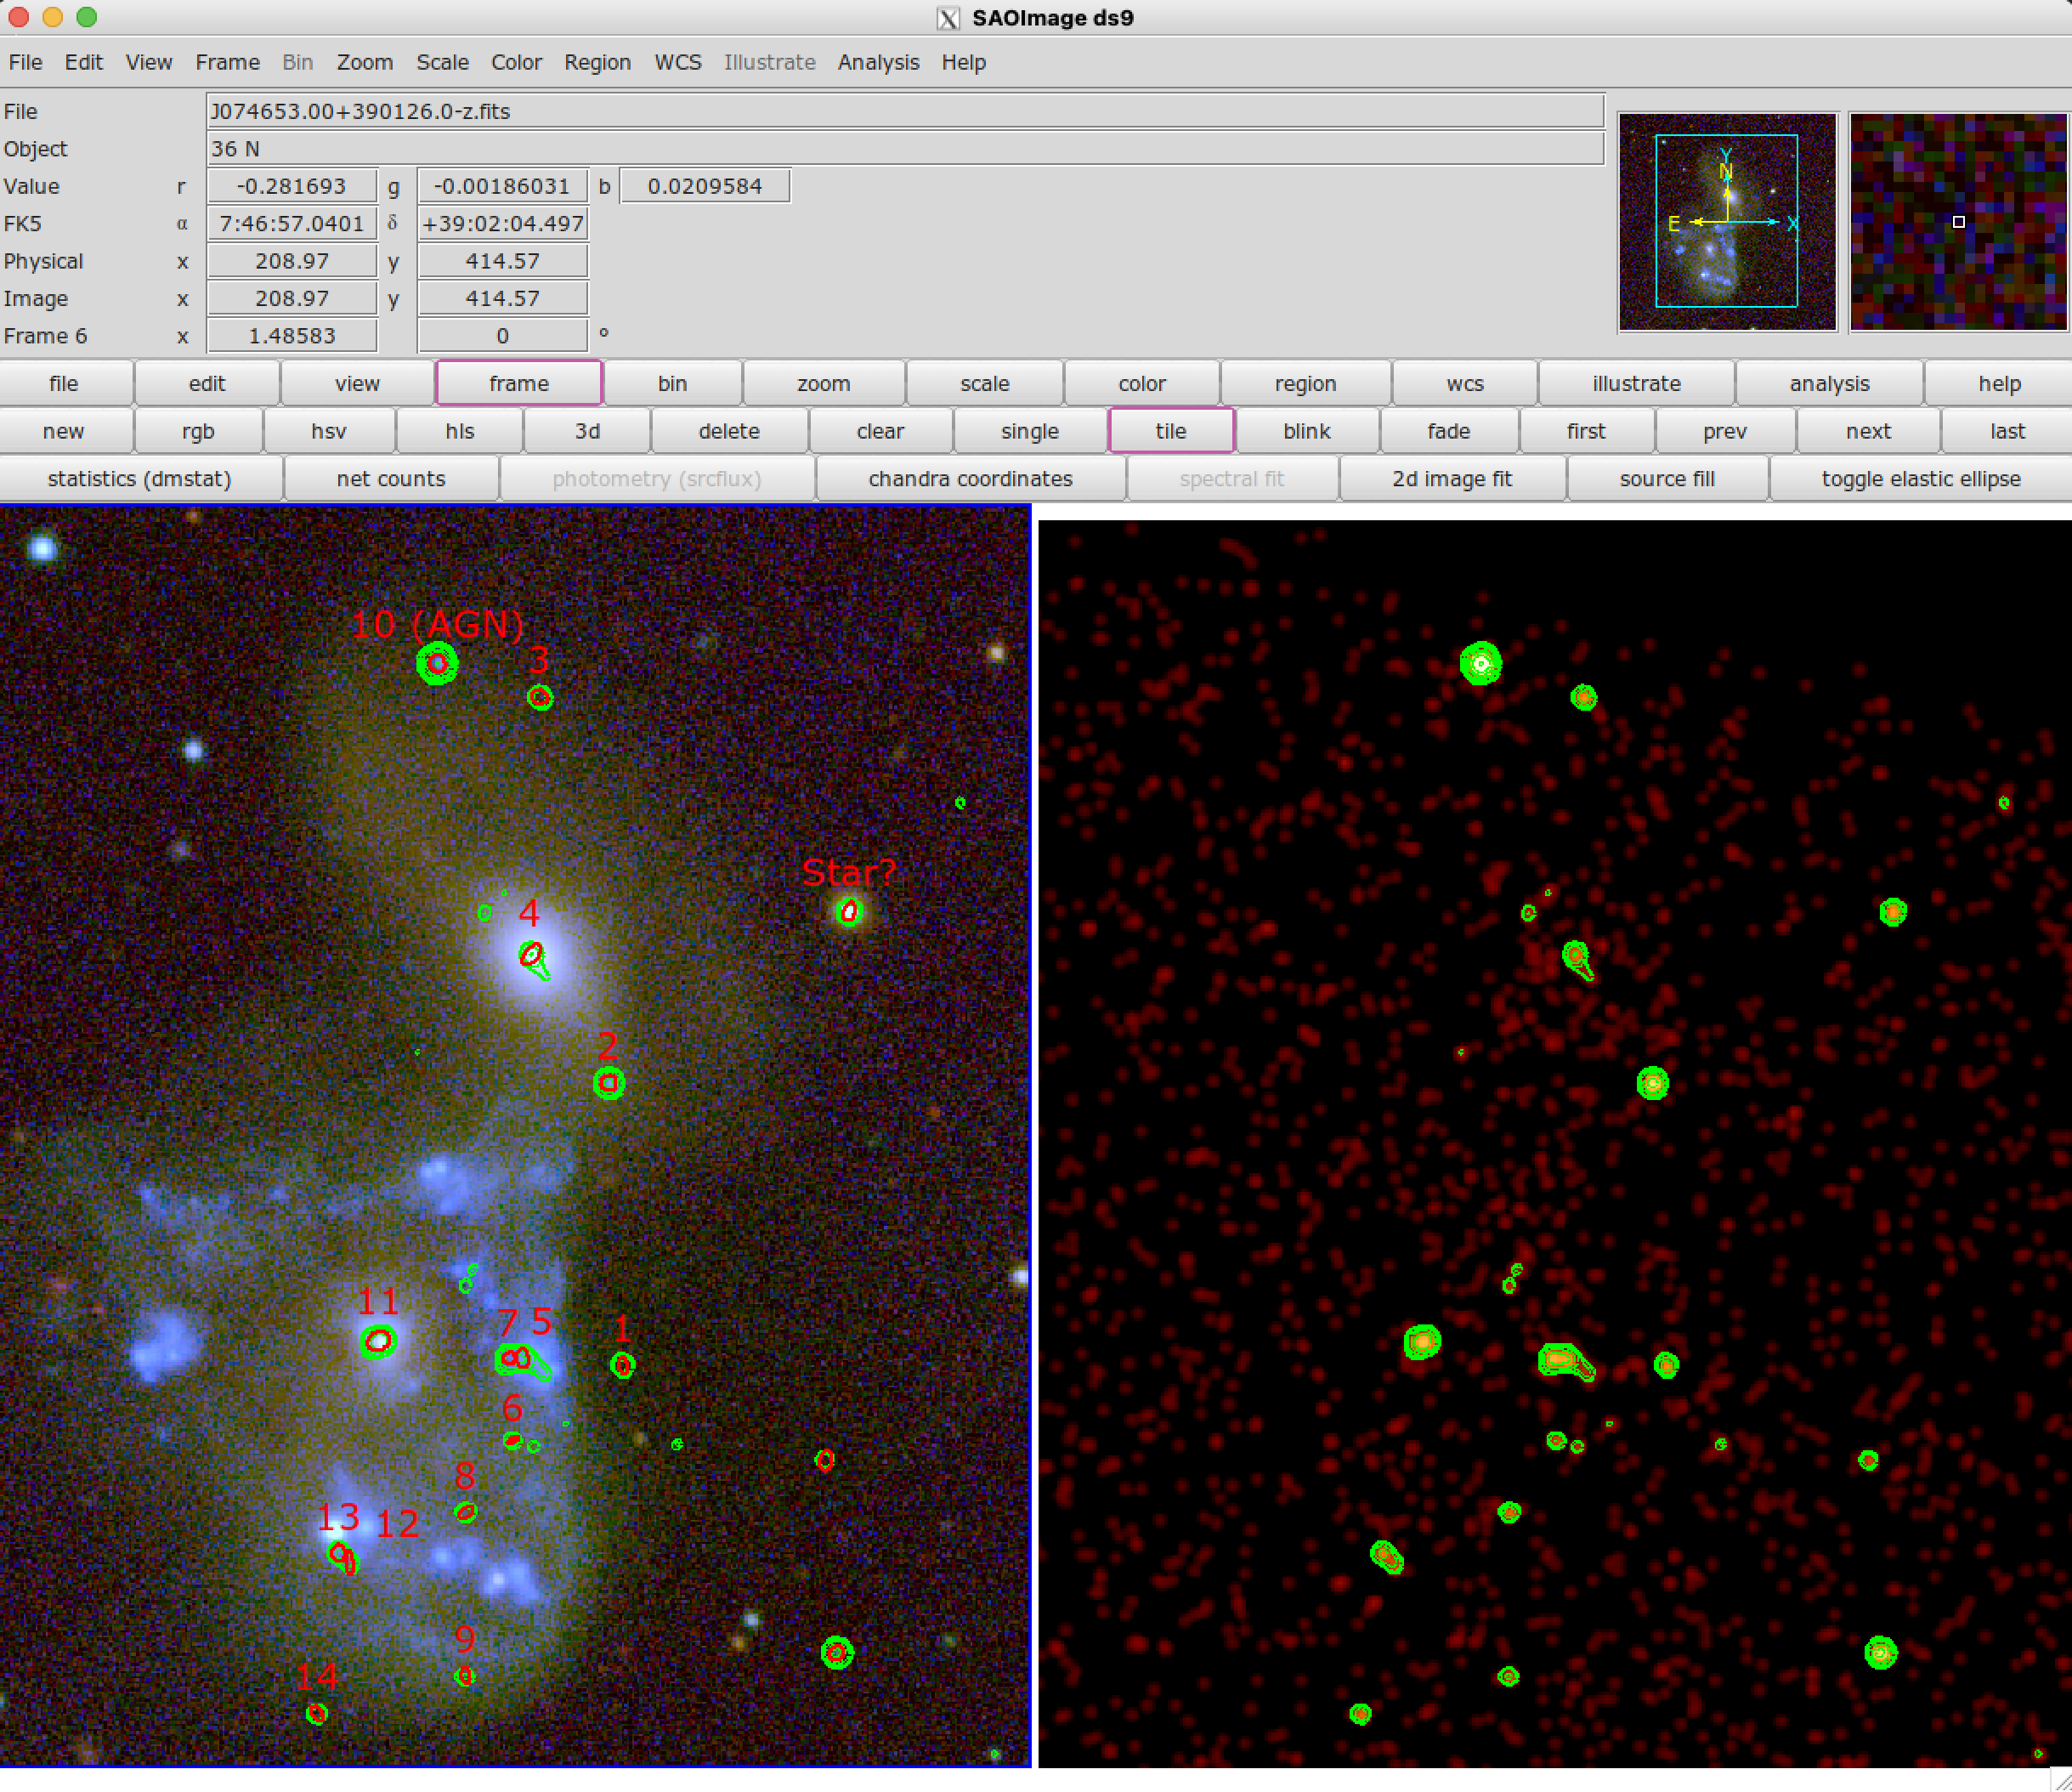Click the region button in the button bar
The height and width of the screenshot is (1792, 2072).
tap(1306, 383)
